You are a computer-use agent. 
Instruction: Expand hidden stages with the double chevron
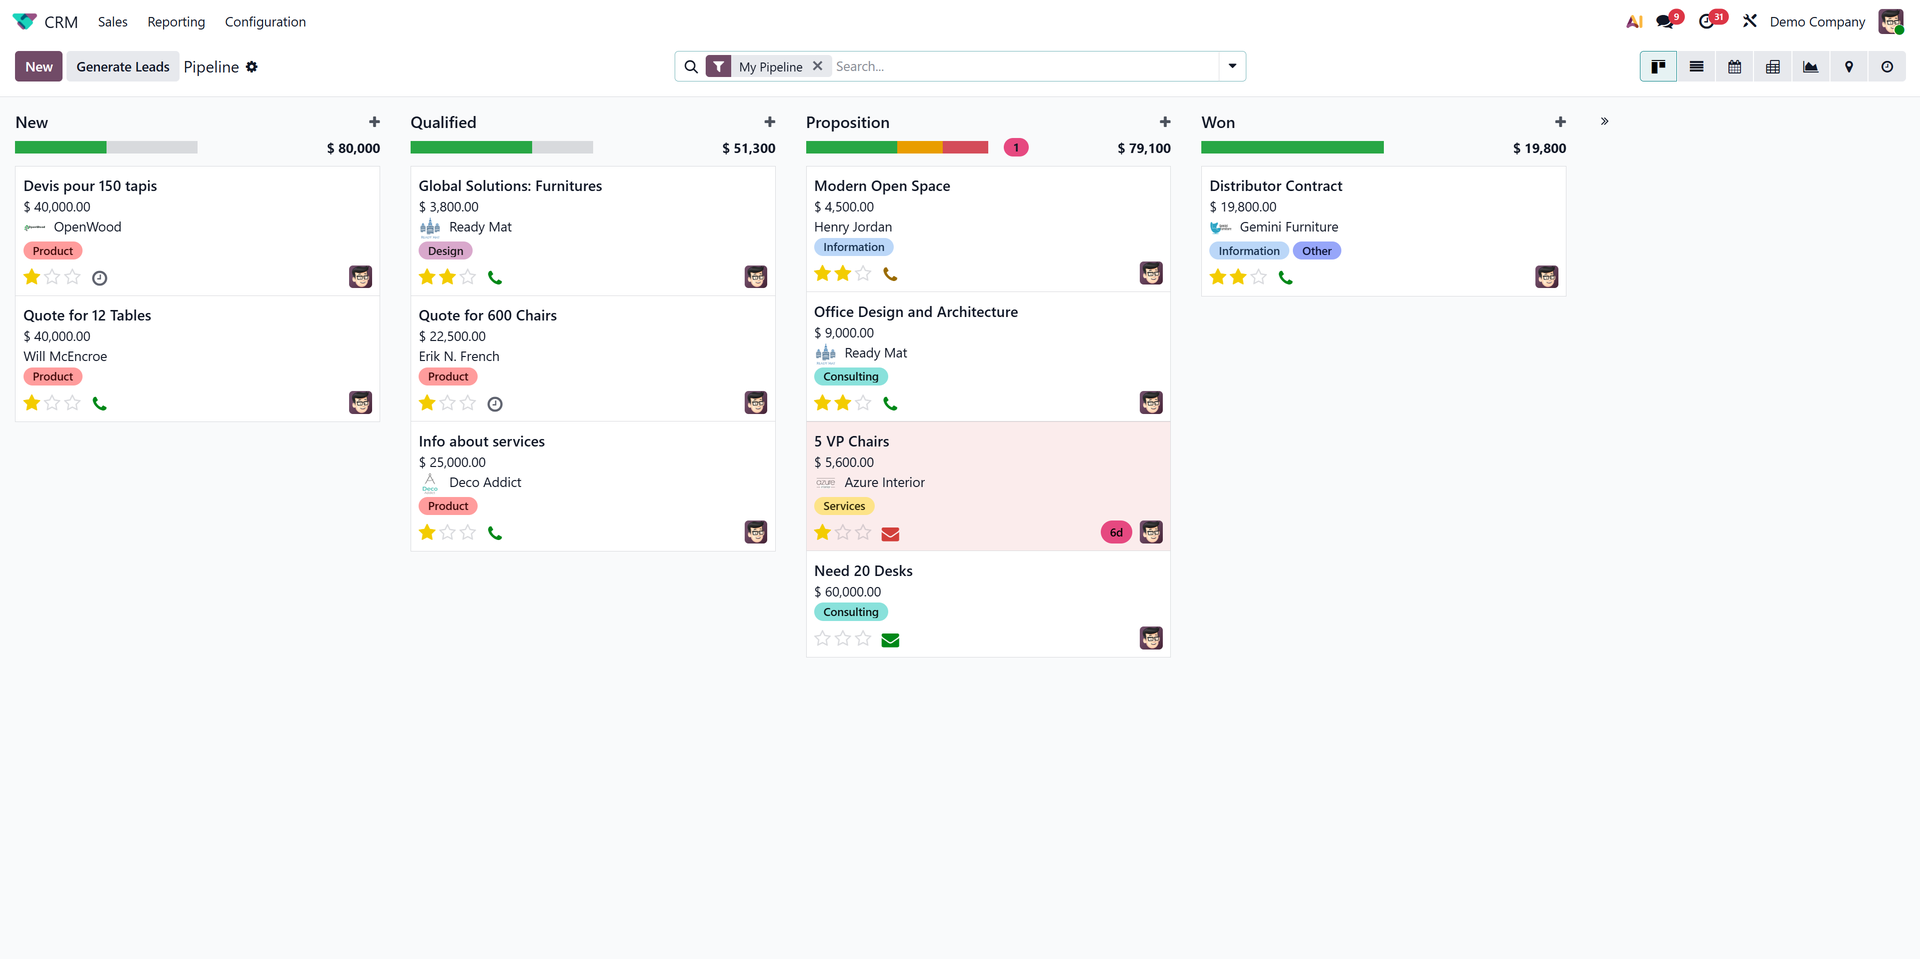click(1605, 121)
